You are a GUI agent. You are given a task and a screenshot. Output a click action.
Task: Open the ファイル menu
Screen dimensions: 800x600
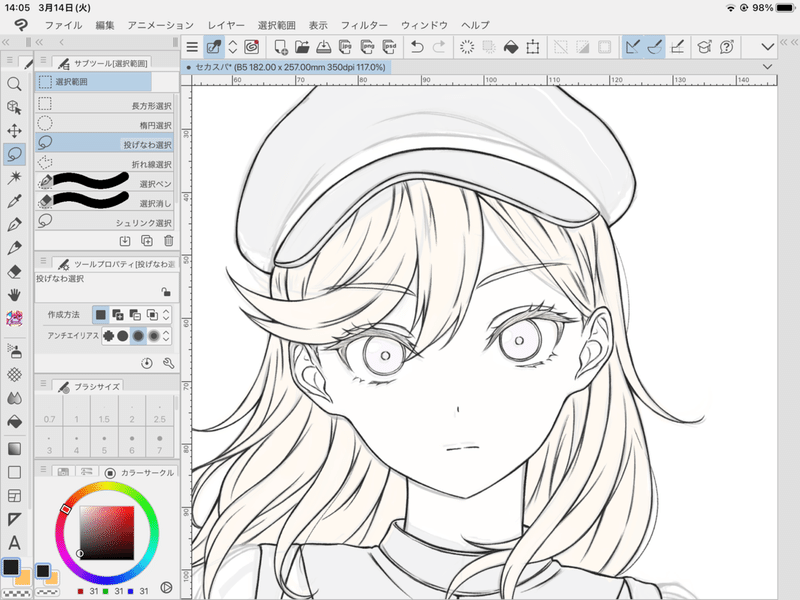[x=63, y=25]
